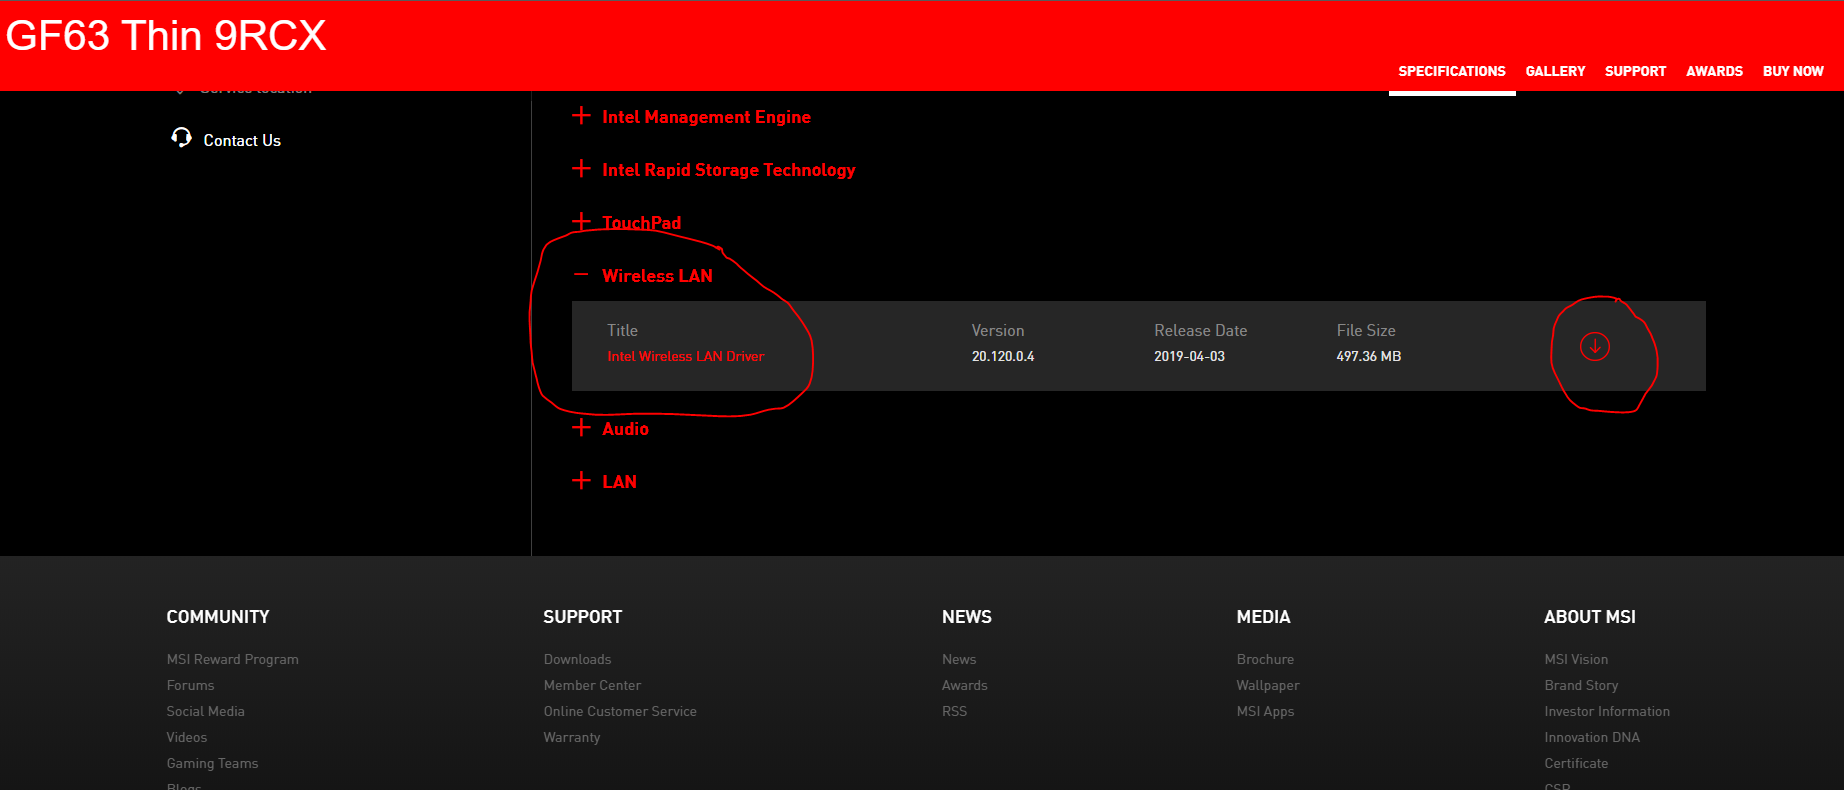Click the MEDIA footer heading
The image size is (1844, 790).
pyautogui.click(x=1263, y=617)
